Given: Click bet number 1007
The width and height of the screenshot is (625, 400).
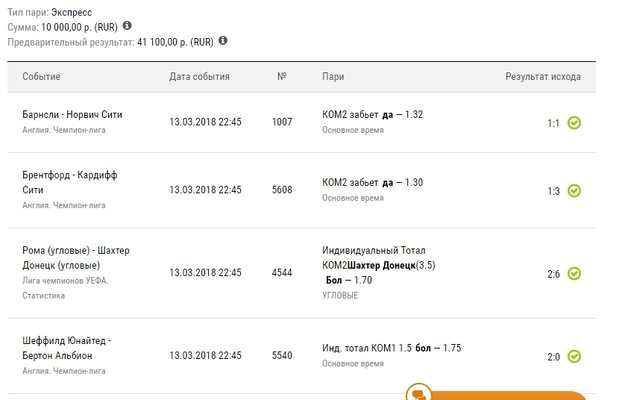Looking at the screenshot, I should tap(282, 122).
